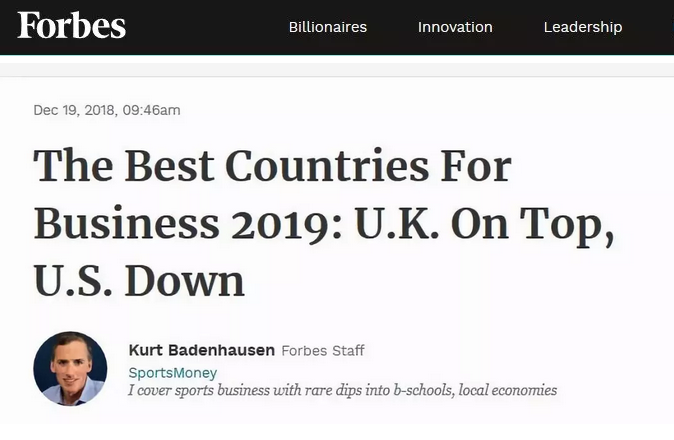Open Kurt Badenhausen's author name link
674x440 pixels.
point(201,350)
